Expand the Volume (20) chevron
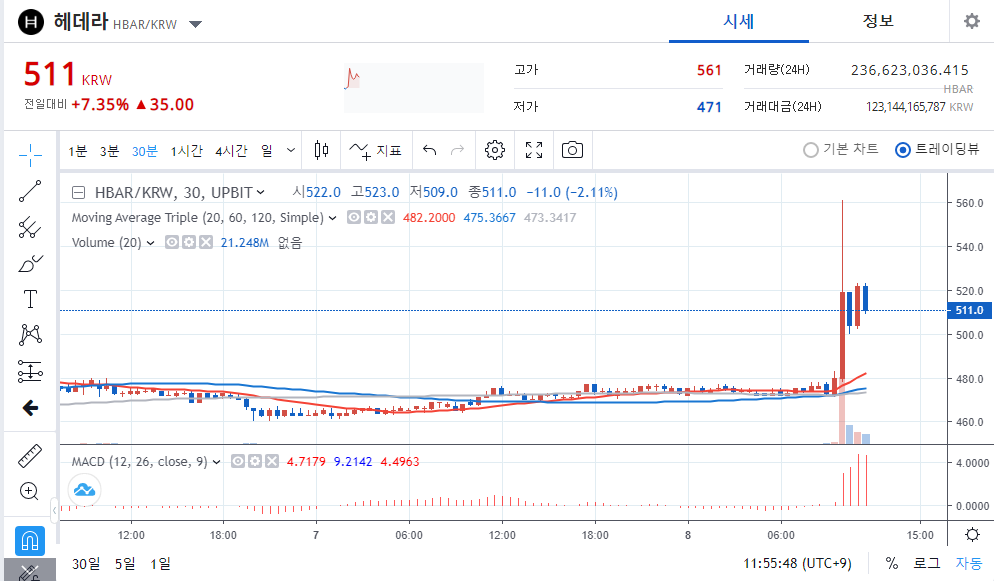The image size is (994, 581). (x=150, y=243)
